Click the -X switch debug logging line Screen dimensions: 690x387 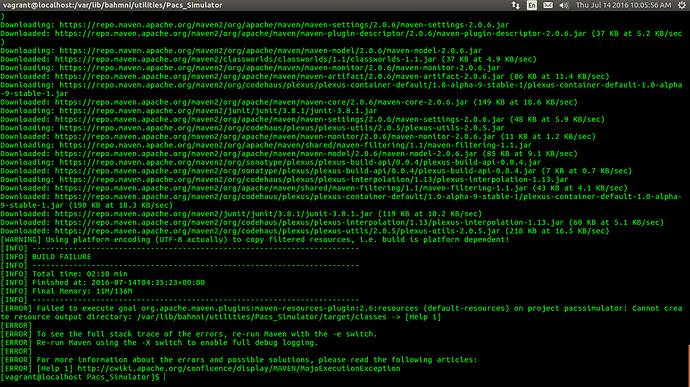click(x=159, y=343)
